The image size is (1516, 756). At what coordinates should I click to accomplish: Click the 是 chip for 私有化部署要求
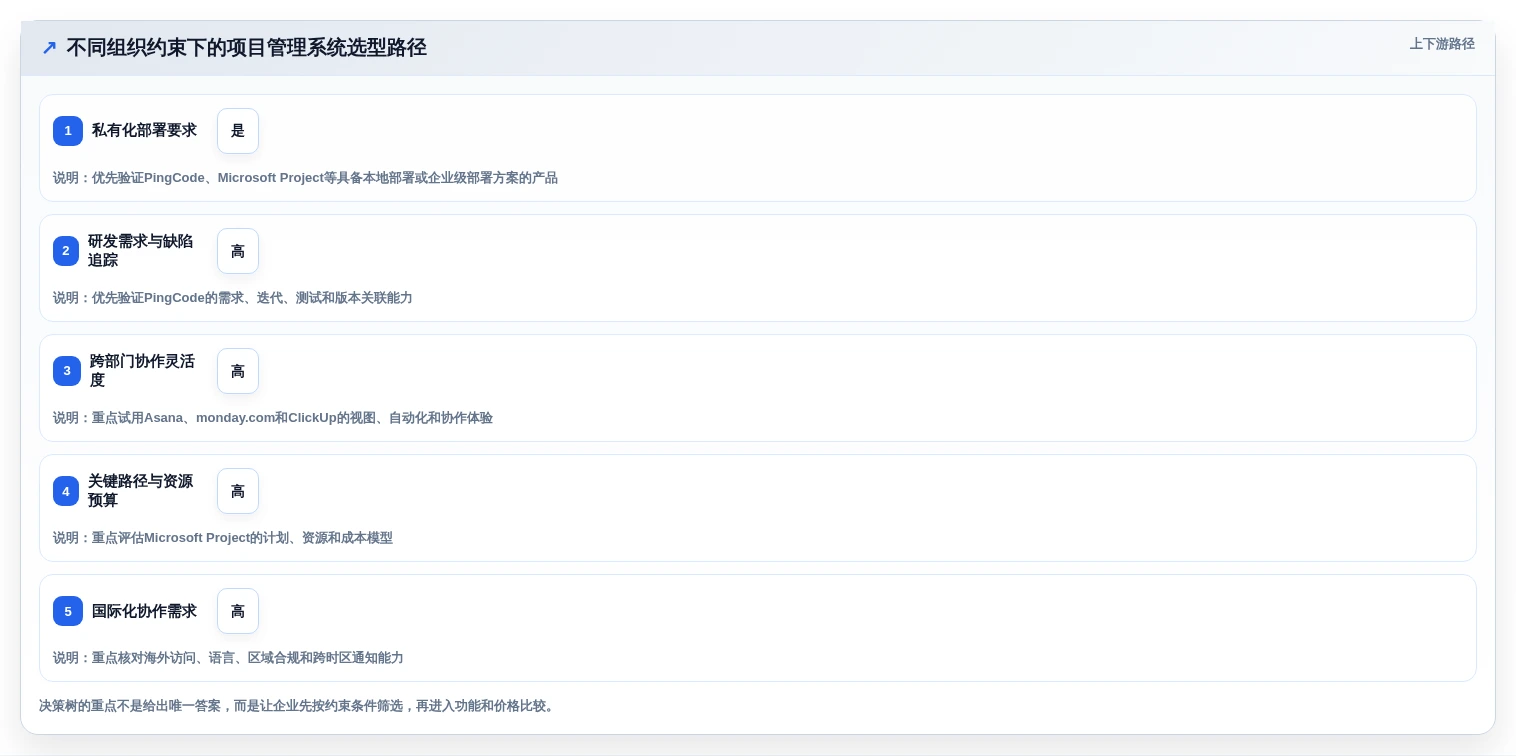pyautogui.click(x=238, y=131)
